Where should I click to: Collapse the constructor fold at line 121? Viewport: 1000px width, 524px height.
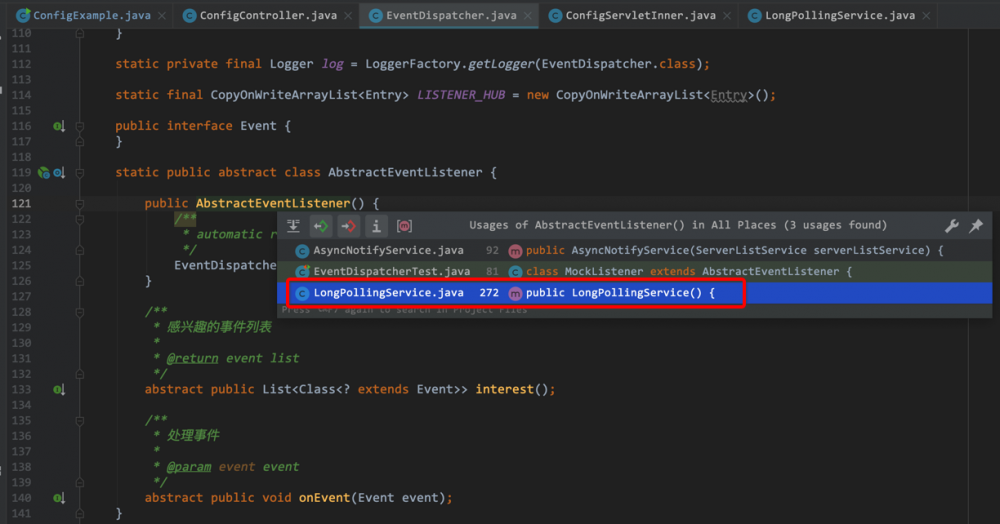coord(80,204)
